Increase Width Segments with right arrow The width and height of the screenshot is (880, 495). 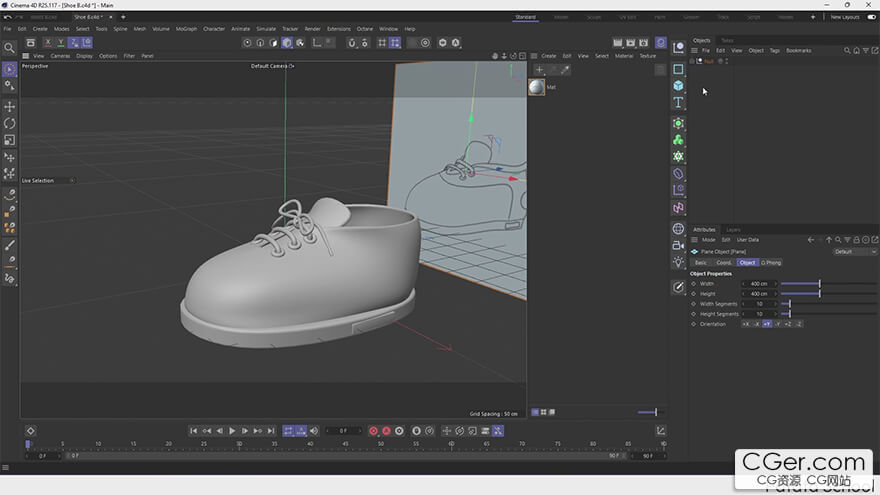[776, 304]
